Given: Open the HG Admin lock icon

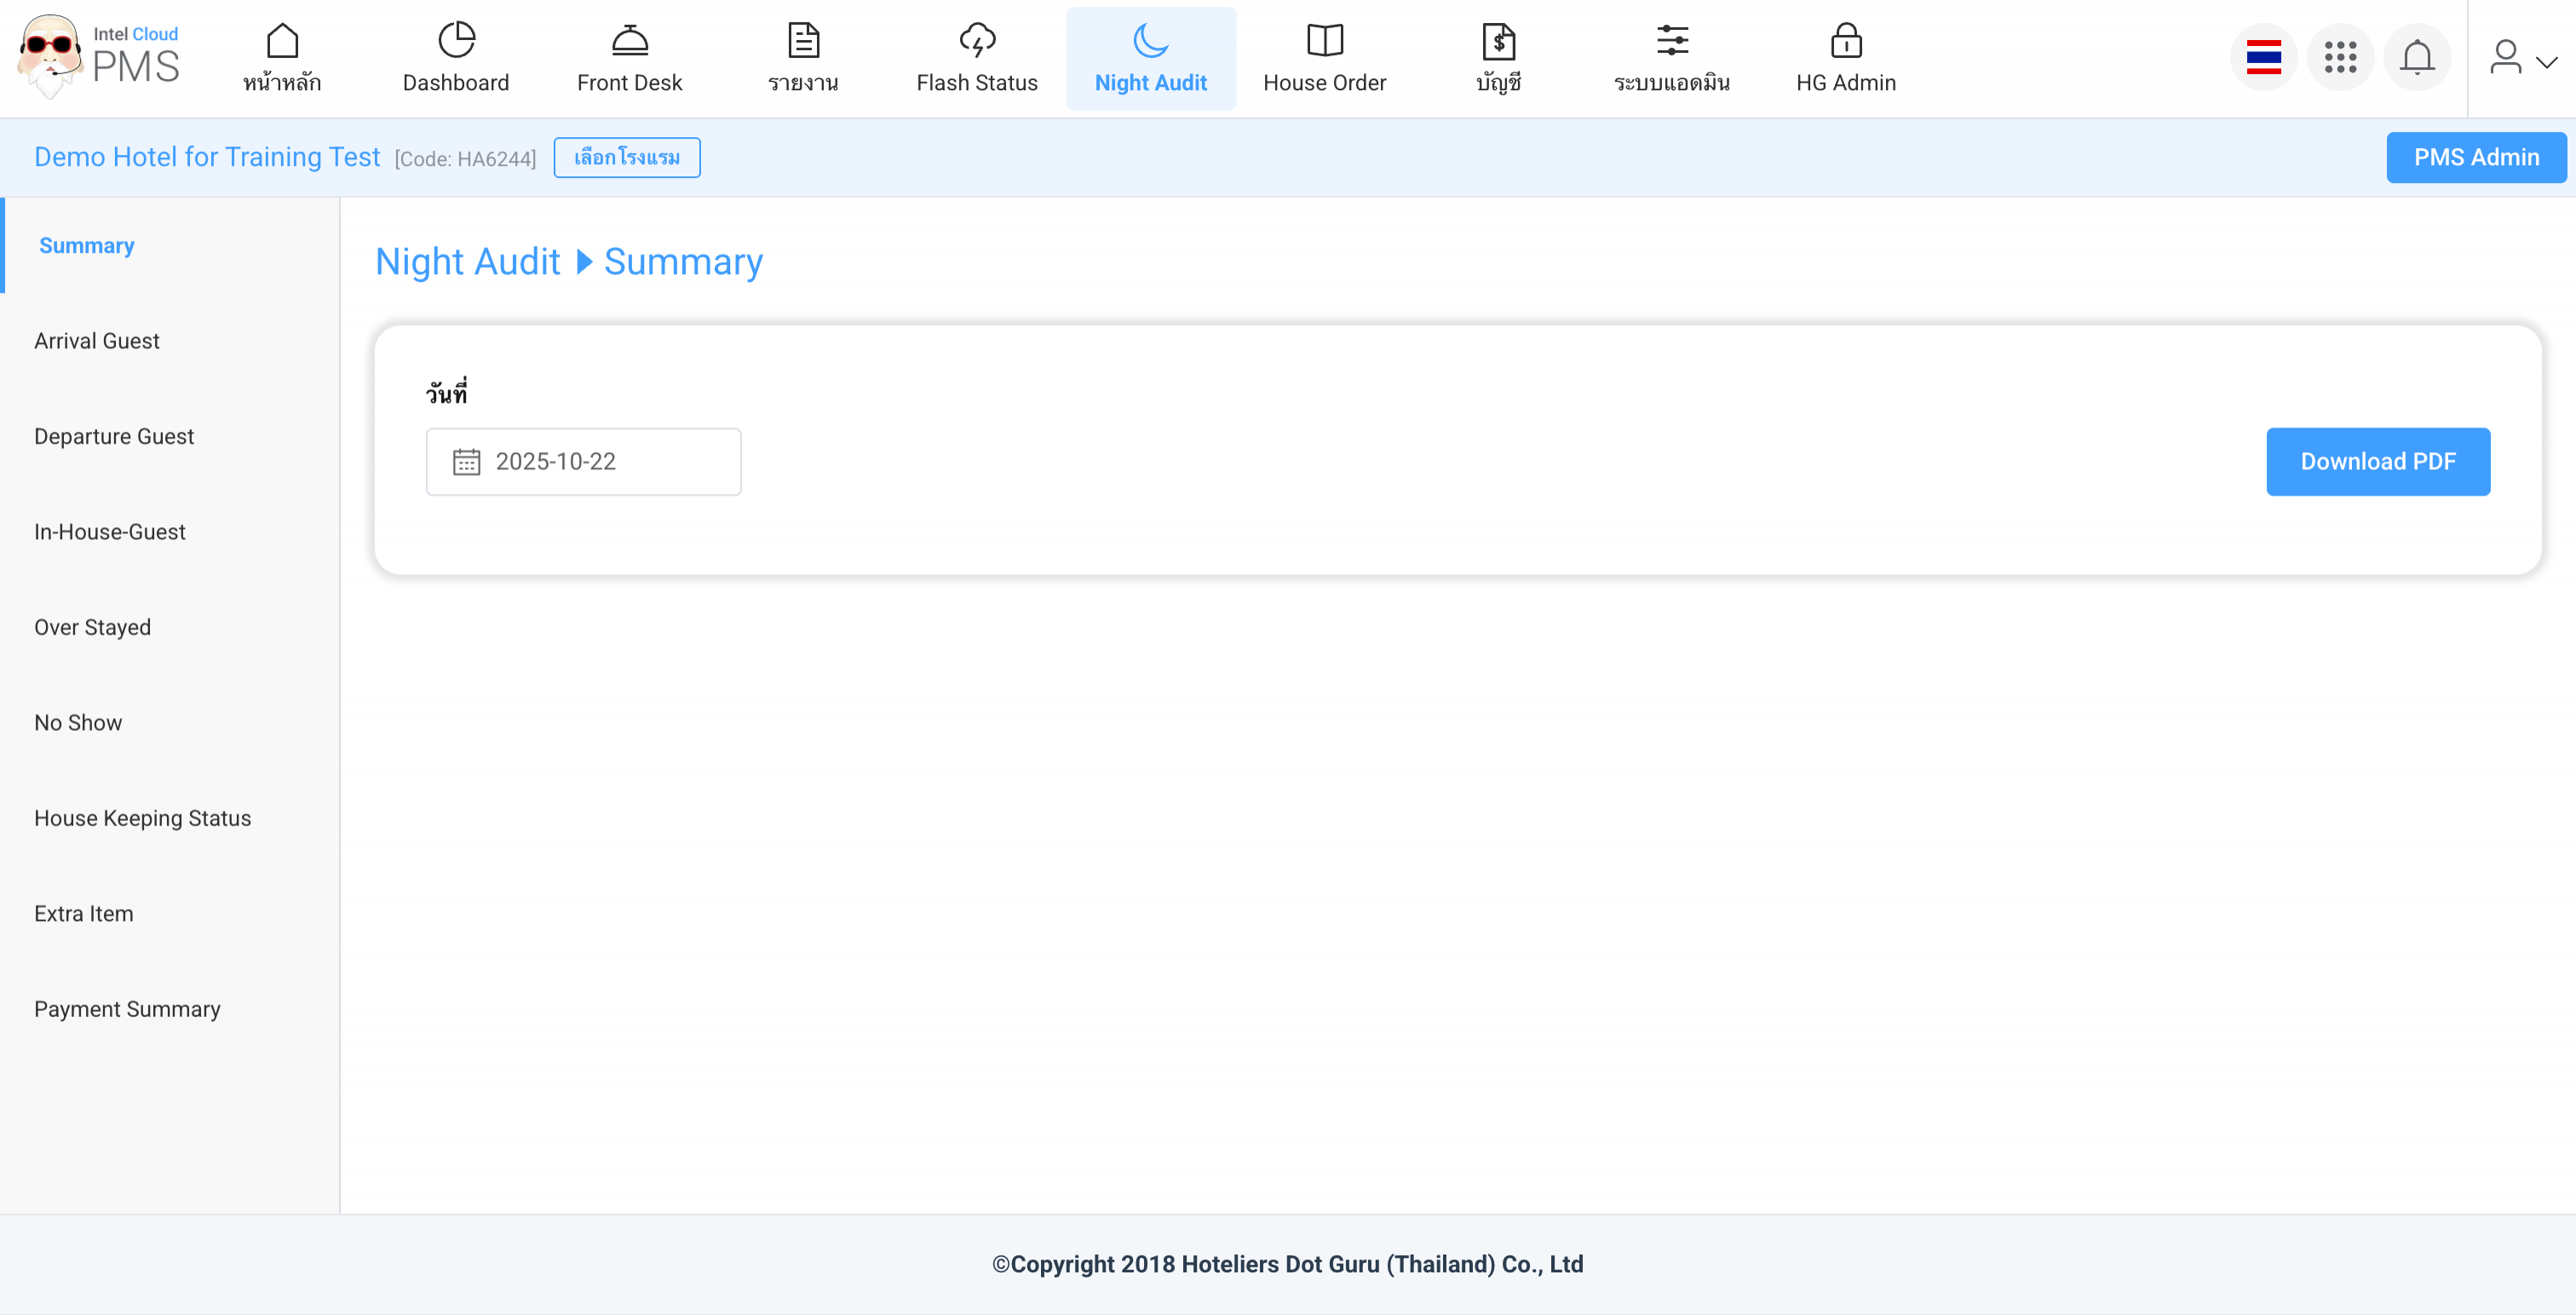Looking at the screenshot, I should (x=1845, y=41).
